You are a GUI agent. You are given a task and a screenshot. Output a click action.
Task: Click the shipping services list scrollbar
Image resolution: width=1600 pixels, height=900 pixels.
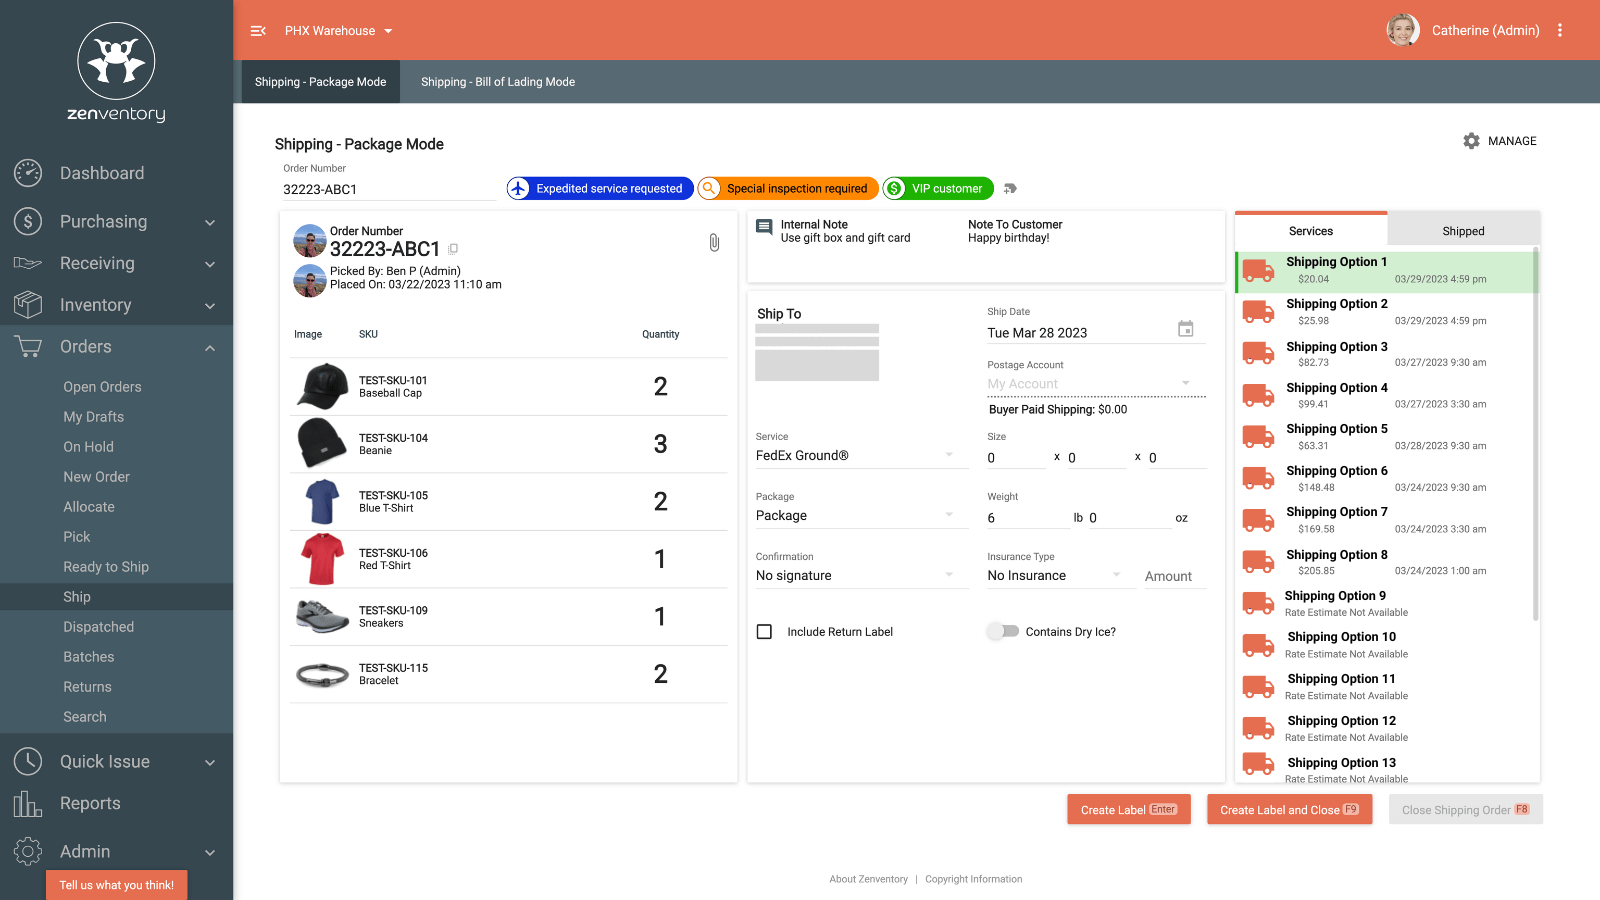pyautogui.click(x=1535, y=435)
